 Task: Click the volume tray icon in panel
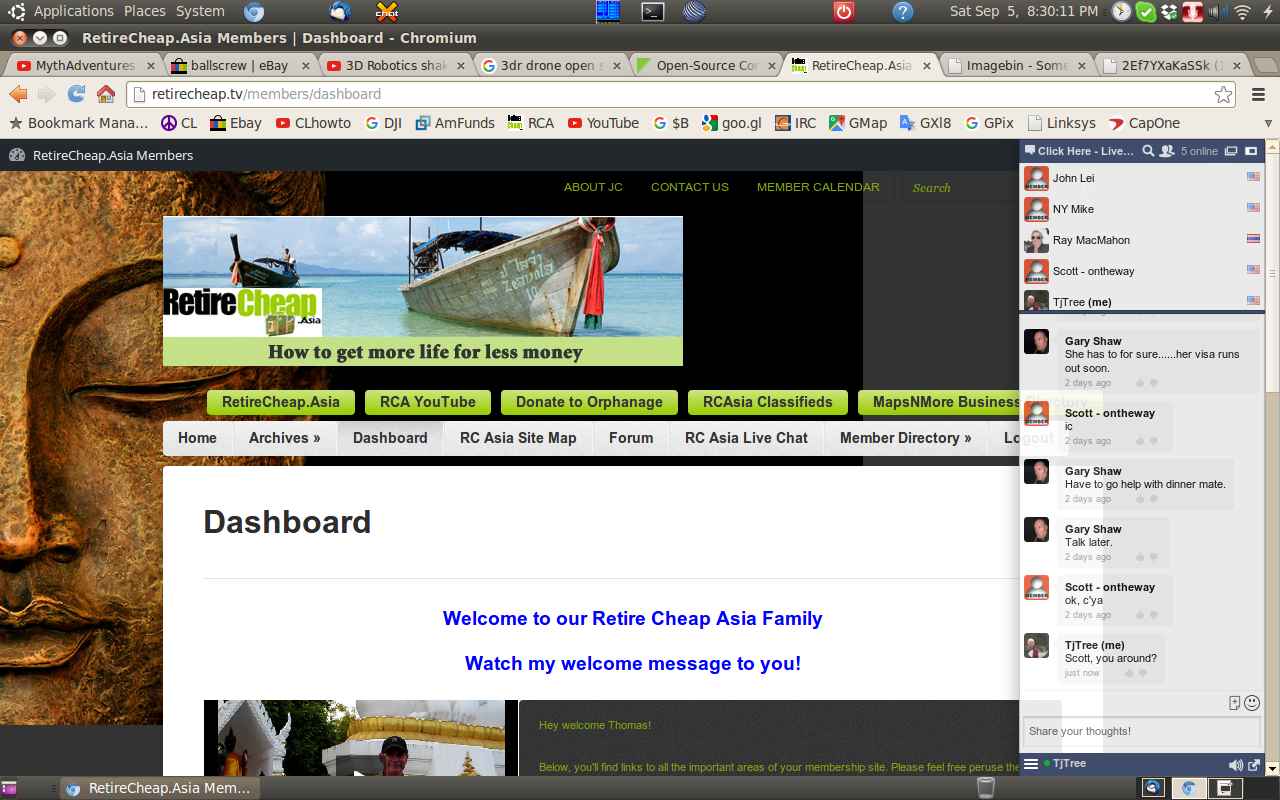click(1217, 12)
